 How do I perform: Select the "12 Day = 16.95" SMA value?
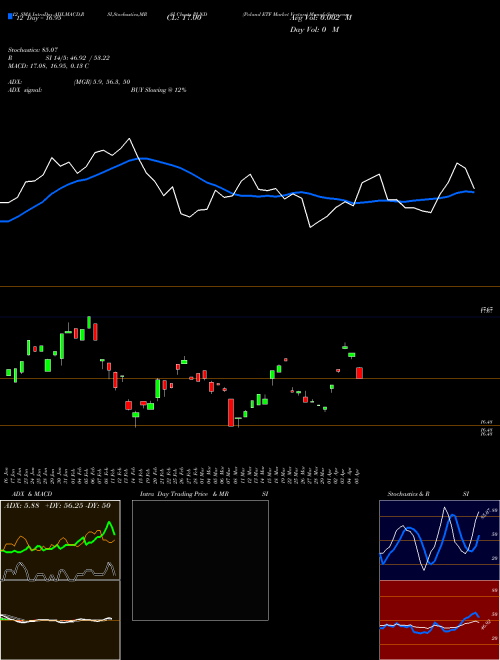[x=38, y=18]
